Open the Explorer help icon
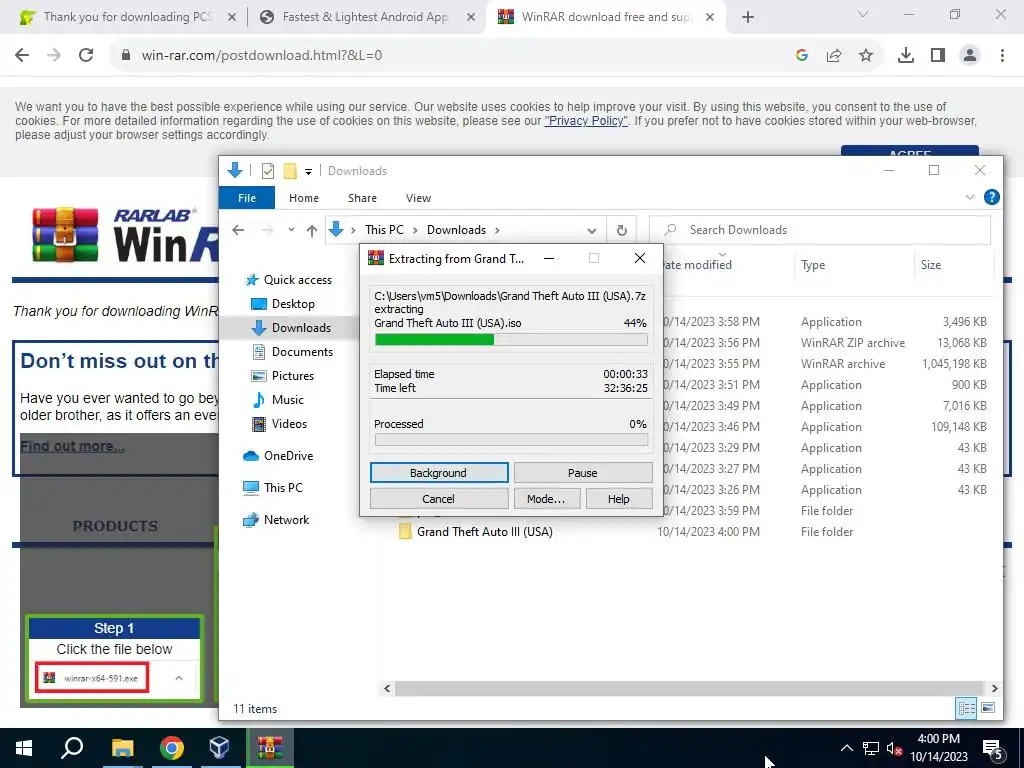Image resolution: width=1024 pixels, height=768 pixels. [x=991, y=197]
